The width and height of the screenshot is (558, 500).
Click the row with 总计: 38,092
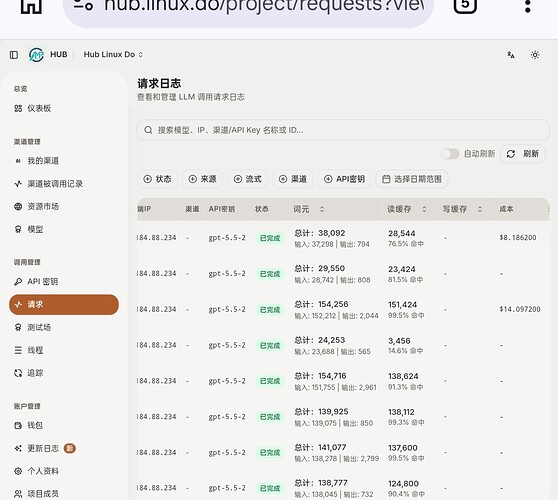[x=343, y=238]
